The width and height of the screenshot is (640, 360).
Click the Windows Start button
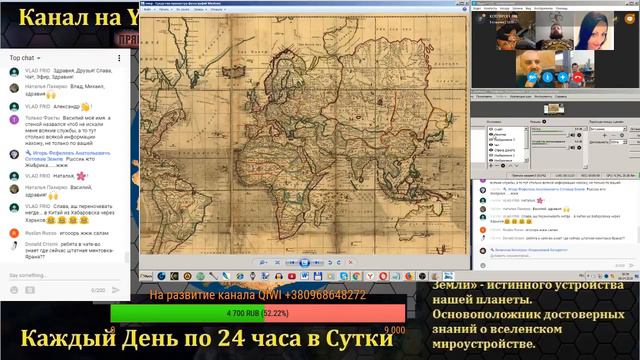click(x=146, y=276)
